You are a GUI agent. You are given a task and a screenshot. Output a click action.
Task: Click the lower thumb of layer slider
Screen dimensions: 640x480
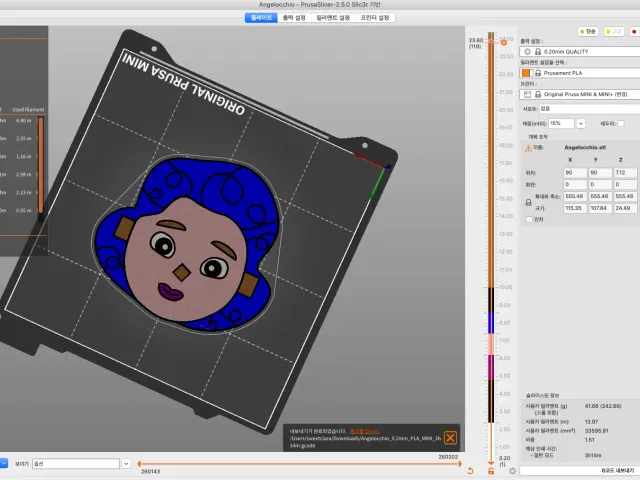491,462
